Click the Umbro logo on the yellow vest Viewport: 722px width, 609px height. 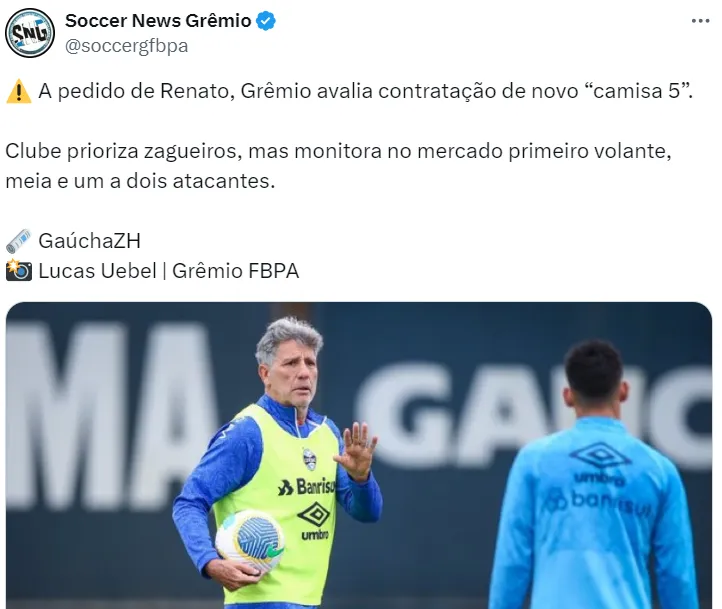point(314,521)
